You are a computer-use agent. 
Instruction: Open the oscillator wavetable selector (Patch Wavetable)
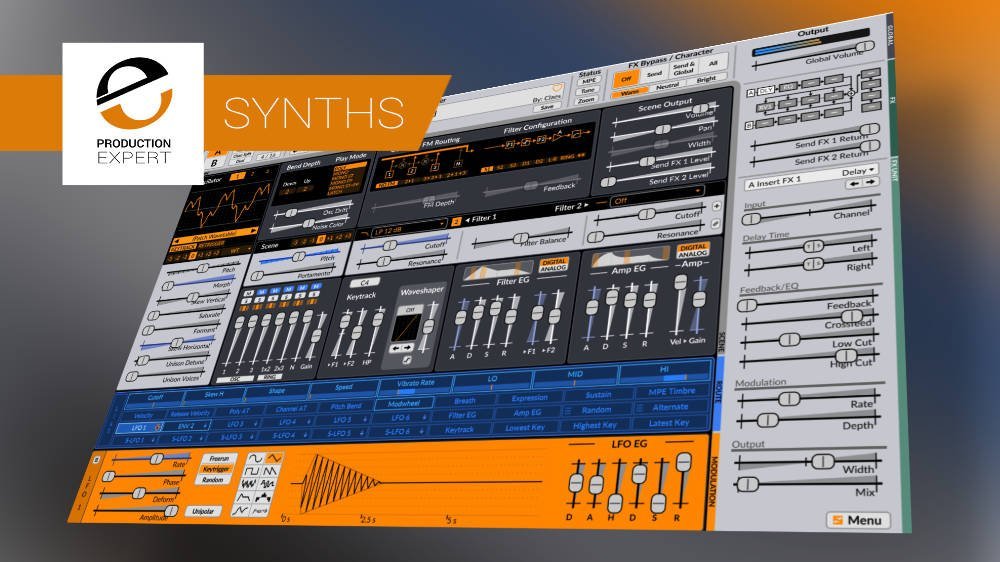pos(214,234)
